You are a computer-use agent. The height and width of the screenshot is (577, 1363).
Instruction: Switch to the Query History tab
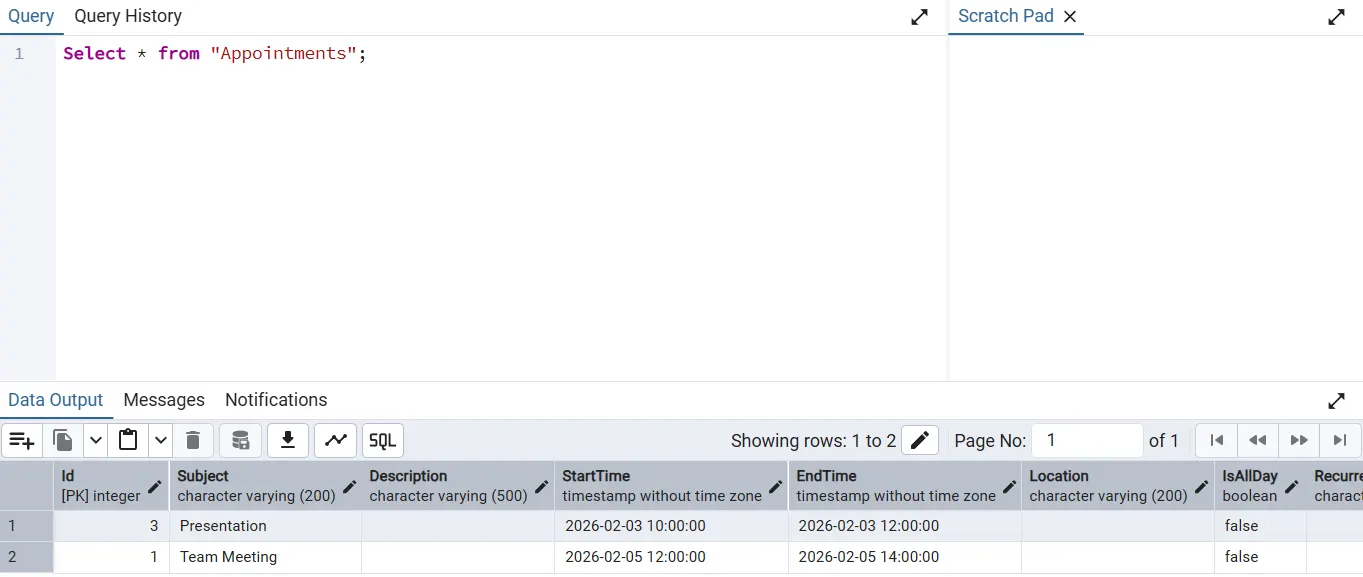[x=128, y=16]
